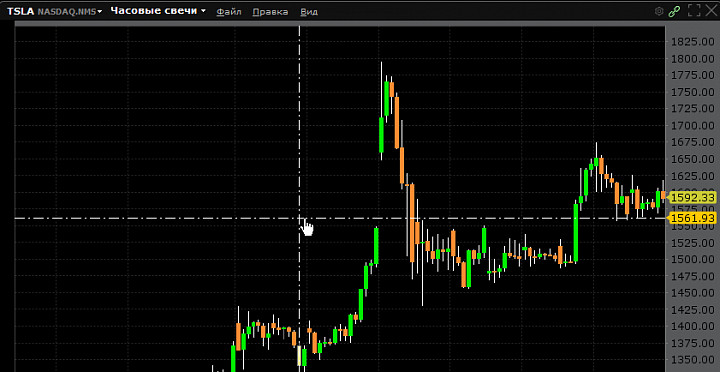Maximize the chart with the brackets icon
This screenshot has height=372, width=720.
point(694,11)
